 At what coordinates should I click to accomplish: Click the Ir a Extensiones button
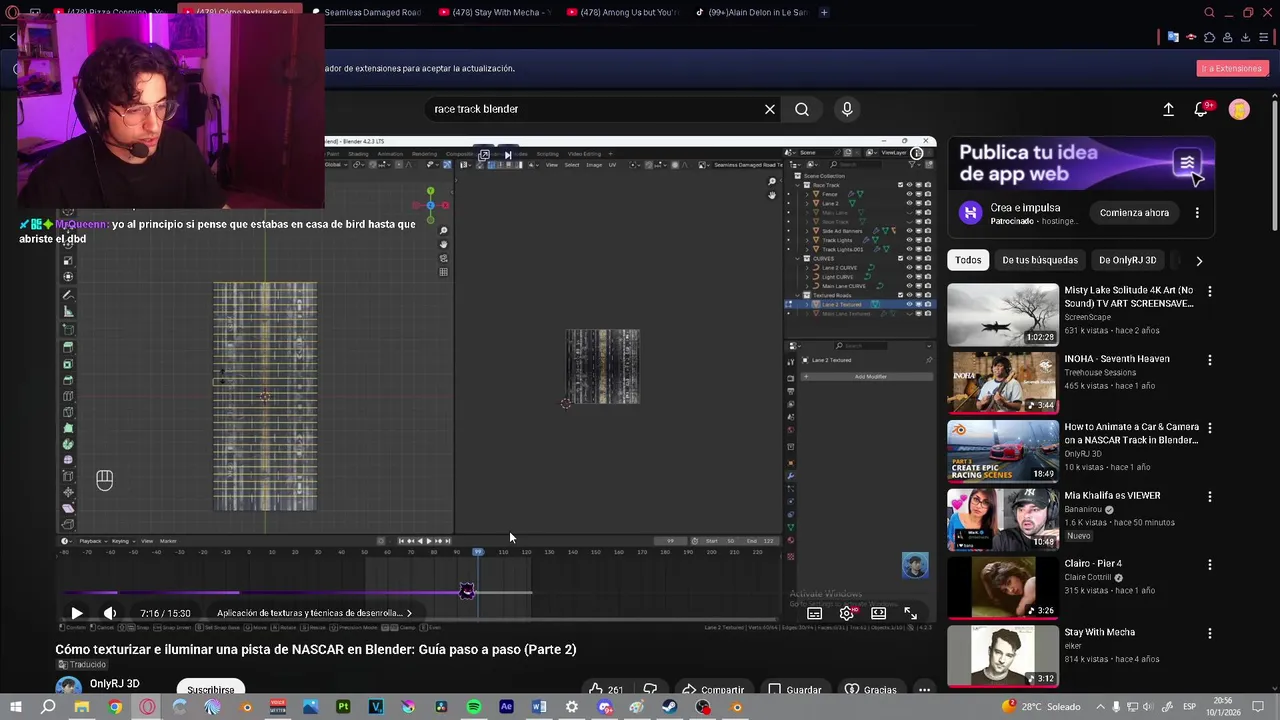pos(1232,68)
